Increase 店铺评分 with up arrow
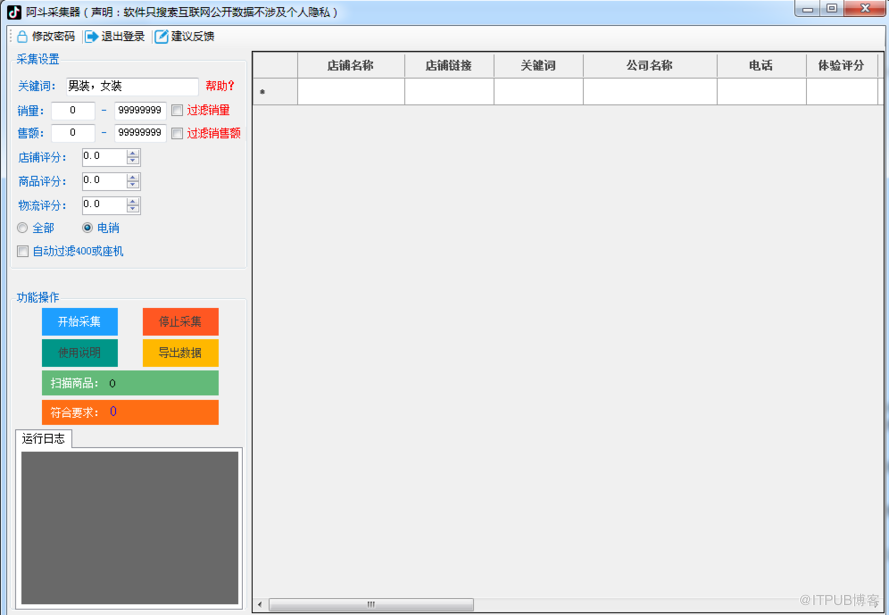889x615 pixels. click(x=133, y=153)
